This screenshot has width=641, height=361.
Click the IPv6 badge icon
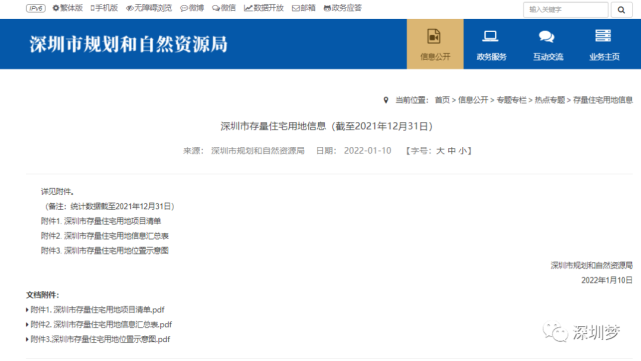click(36, 8)
